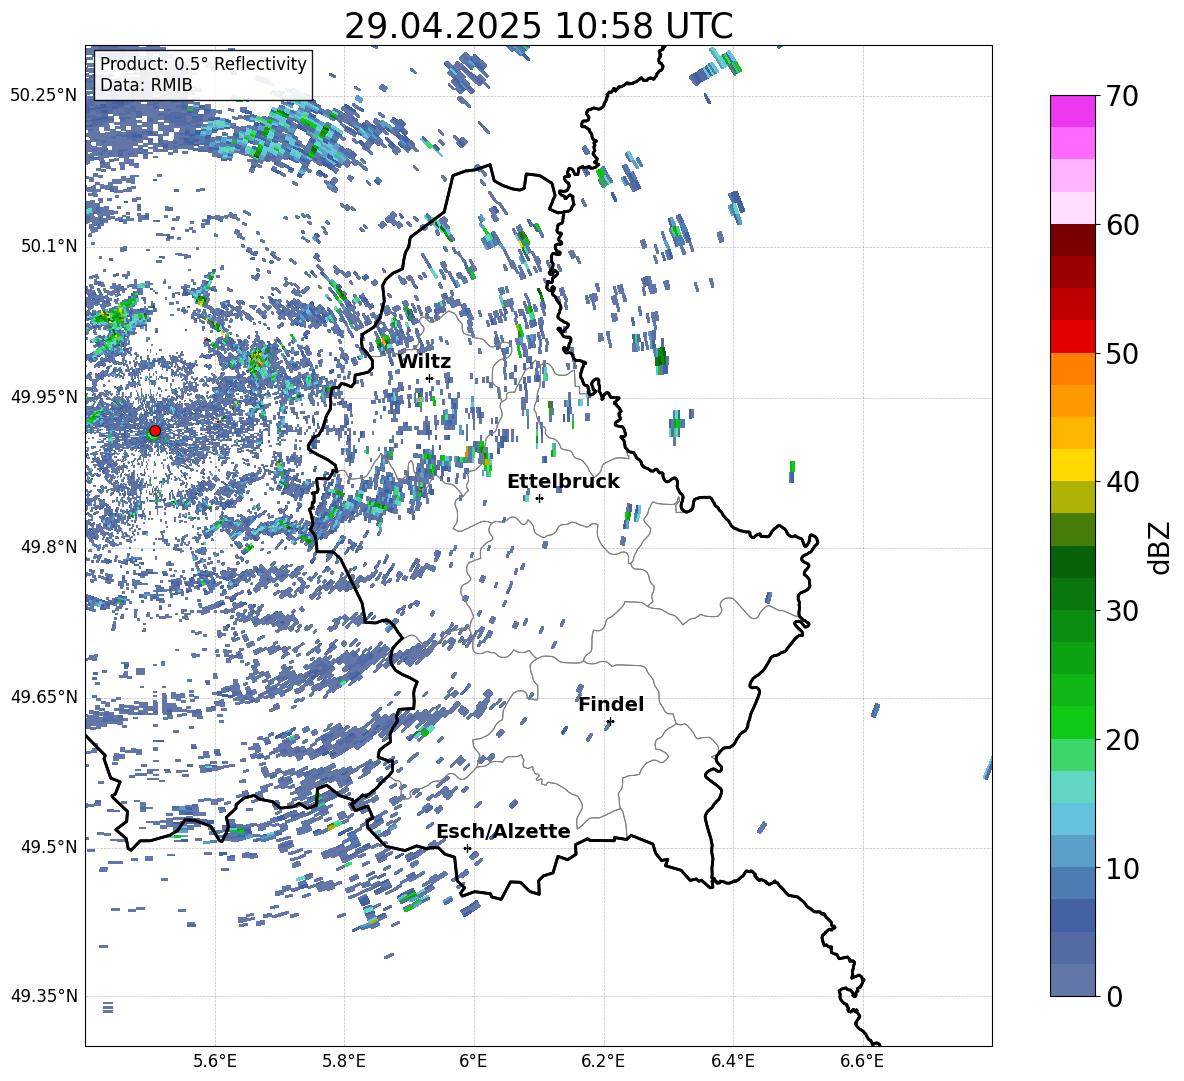Click the bright red colorbar segment above 50

tap(1073, 337)
